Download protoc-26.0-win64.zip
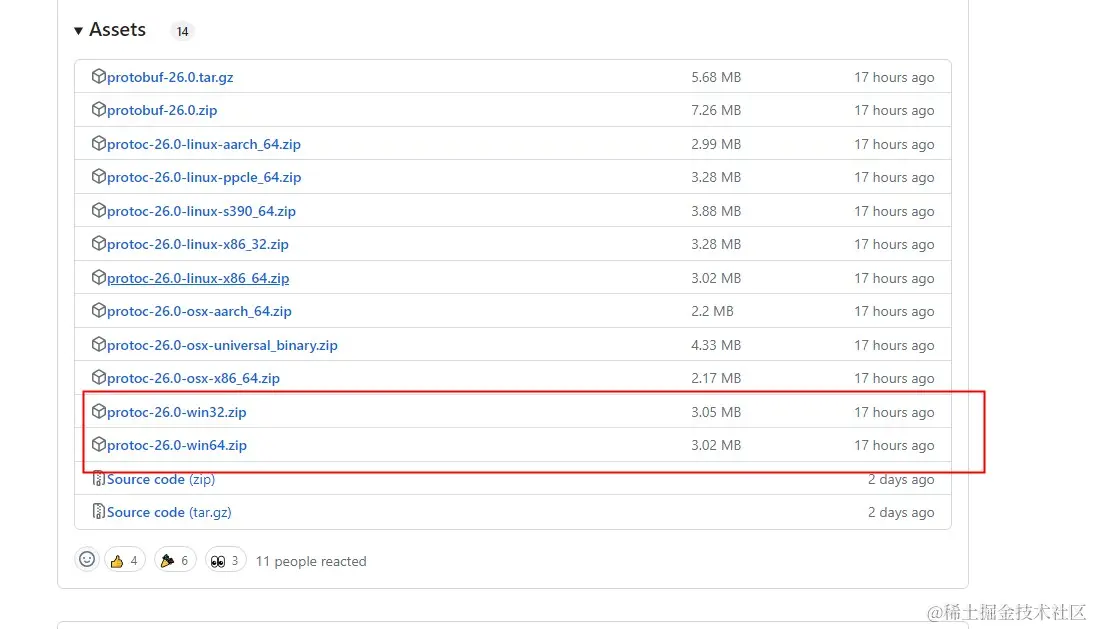1093x629 pixels. (176, 445)
